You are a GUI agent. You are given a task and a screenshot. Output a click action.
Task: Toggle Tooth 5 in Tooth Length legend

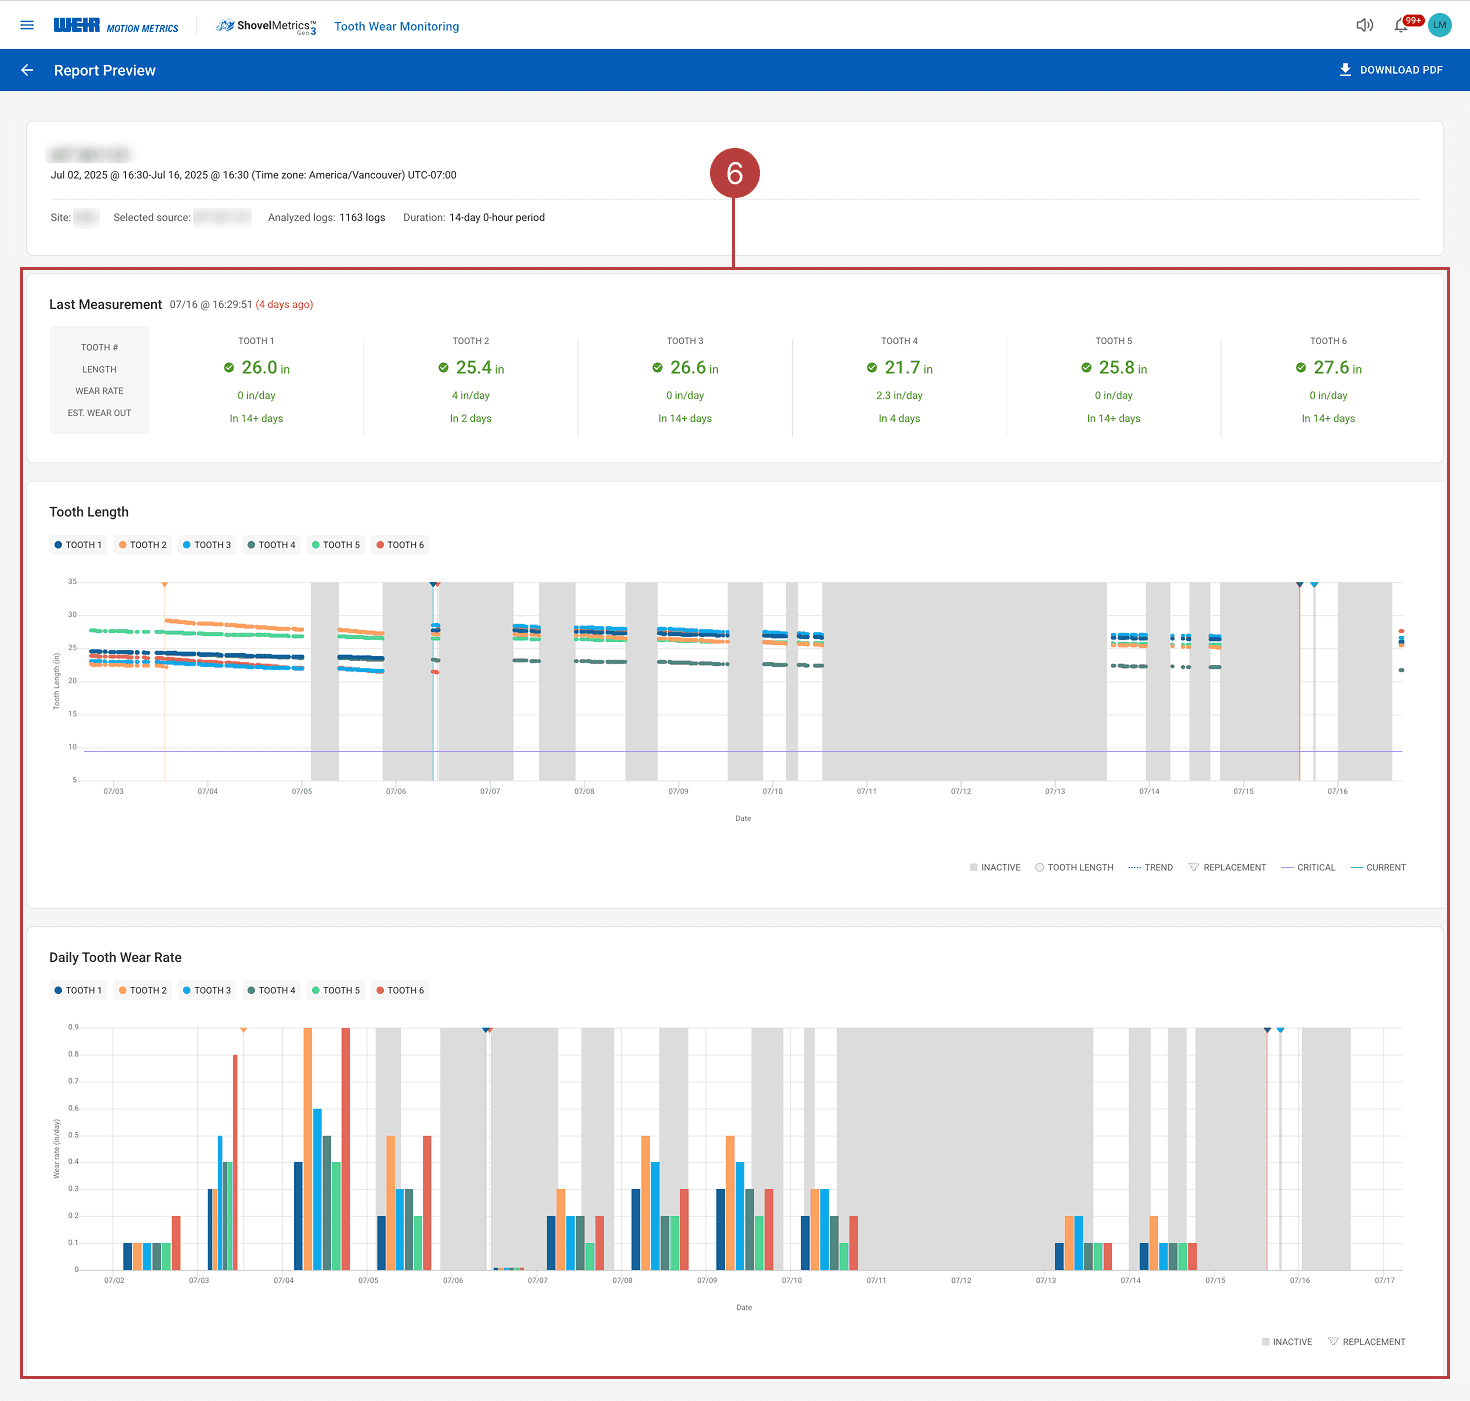click(x=336, y=545)
